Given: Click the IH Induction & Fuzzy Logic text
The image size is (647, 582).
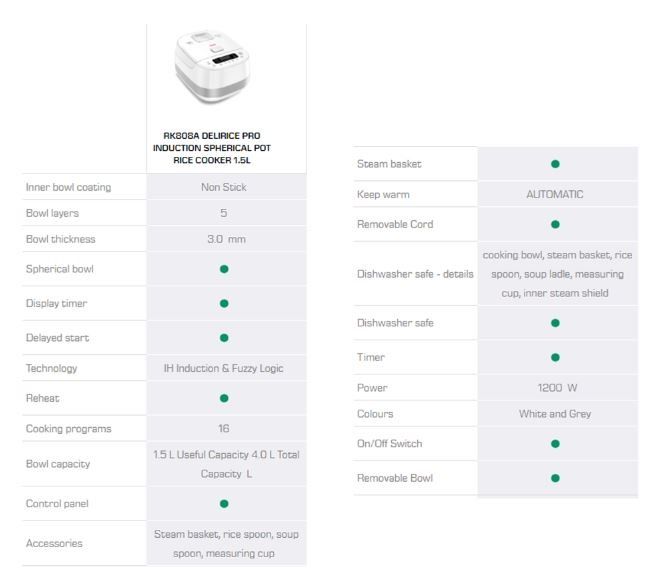Looking at the screenshot, I should (x=224, y=368).
